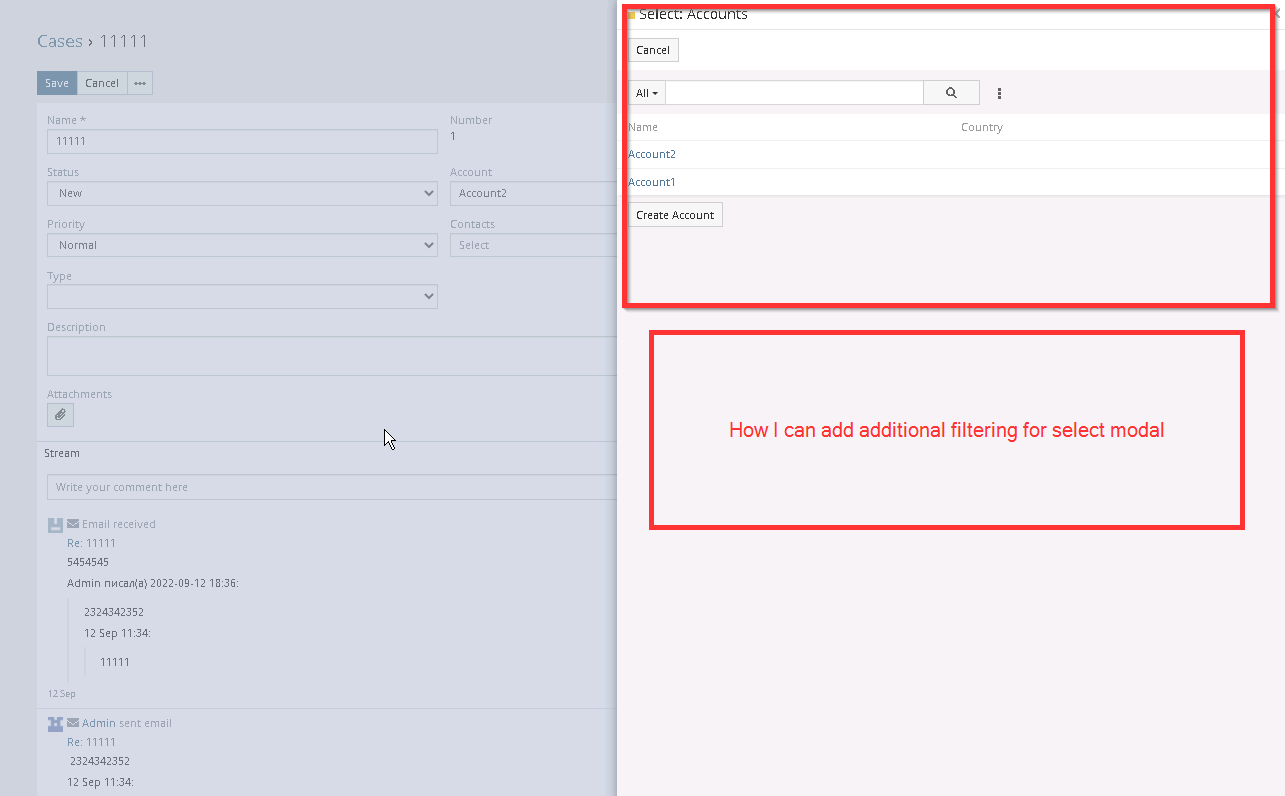Sort by the Name column header
This screenshot has height=796, width=1285.
pos(643,127)
